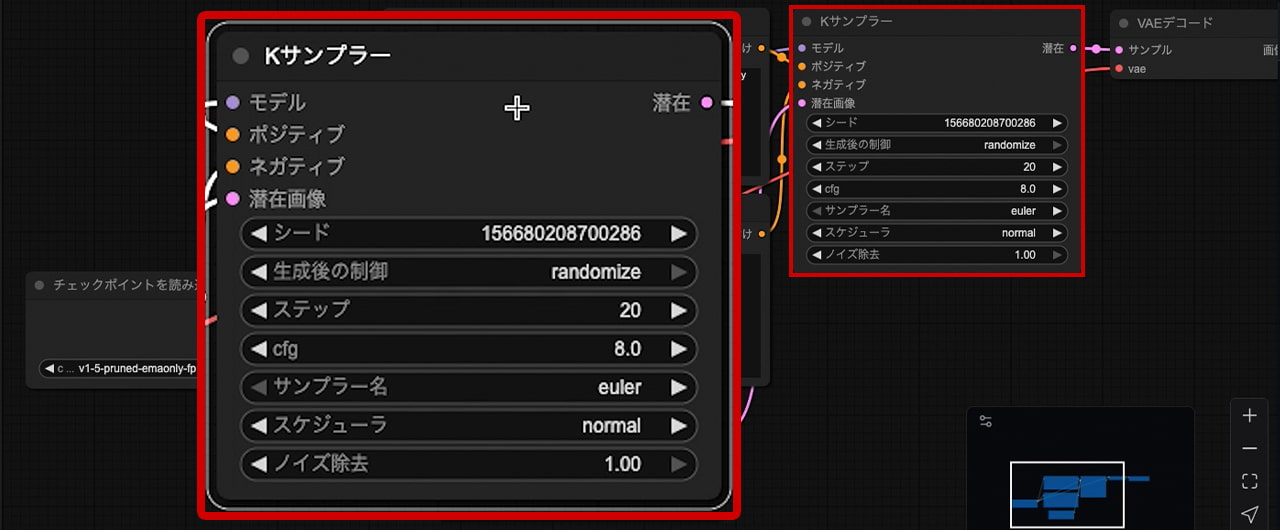
Task: Click the シード value field in enlarged Kサンプラー
Action: (560, 234)
